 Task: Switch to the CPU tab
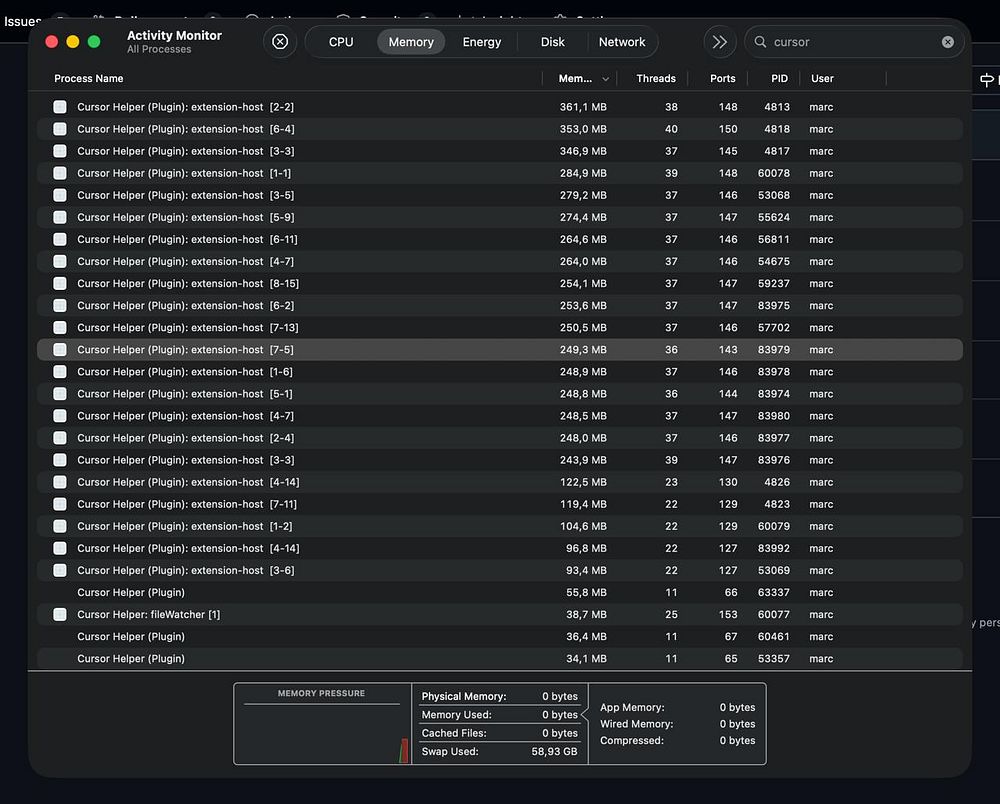[x=341, y=42]
